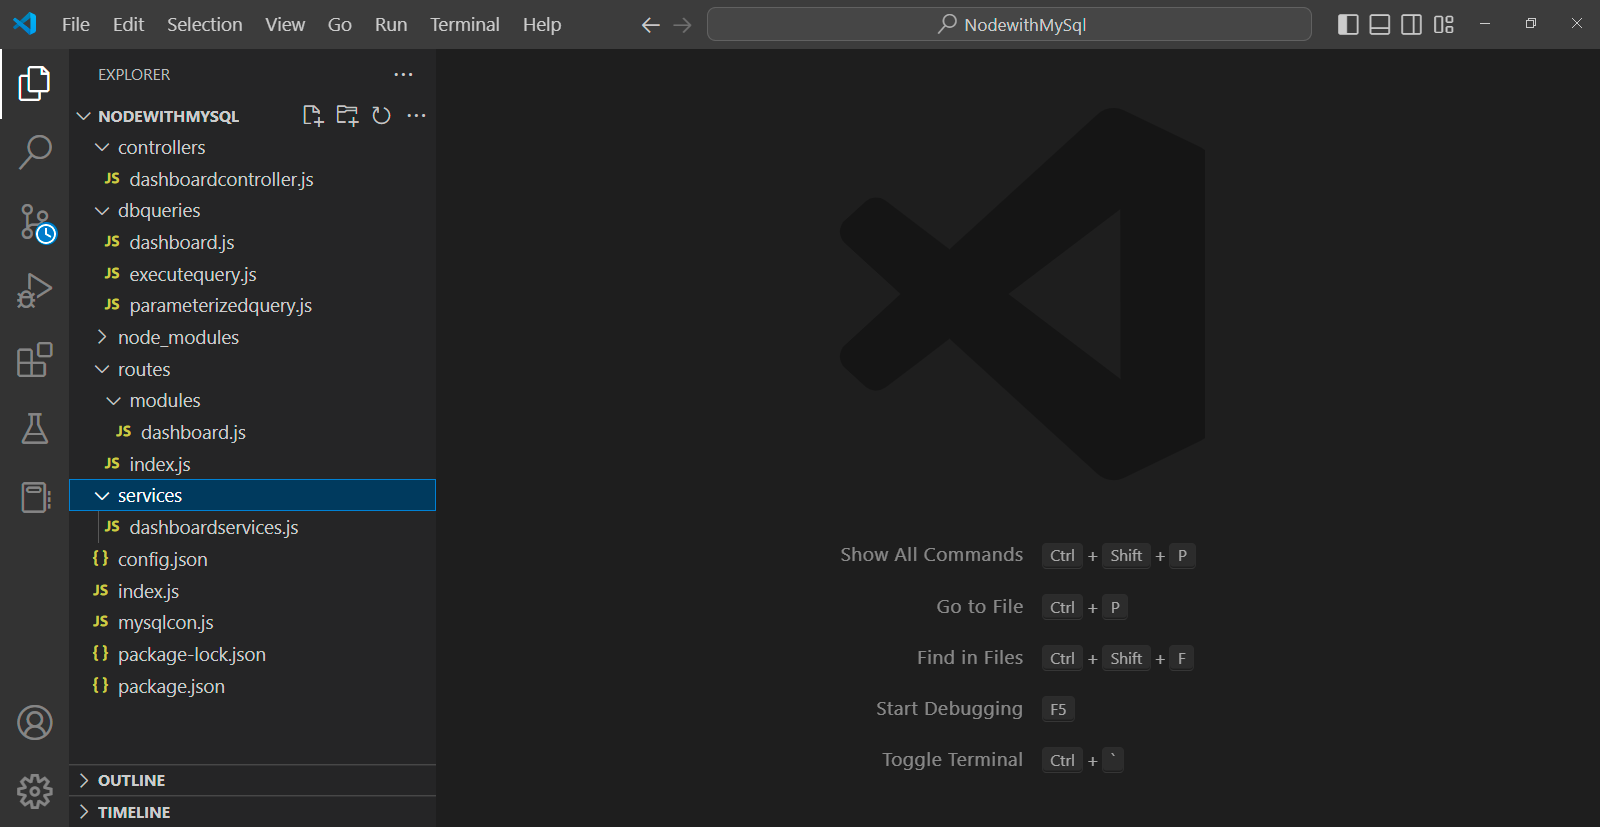Expand the OUTLINE section
Viewport: 1600px width, 827px height.
pos(84,781)
